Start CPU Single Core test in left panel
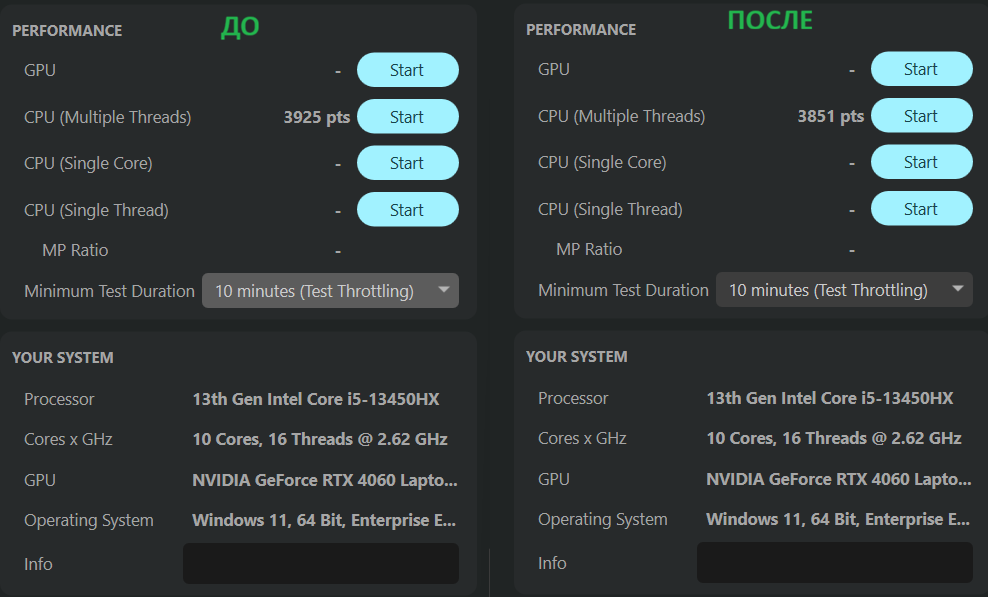Viewport: 988px width, 597px height. 408,163
